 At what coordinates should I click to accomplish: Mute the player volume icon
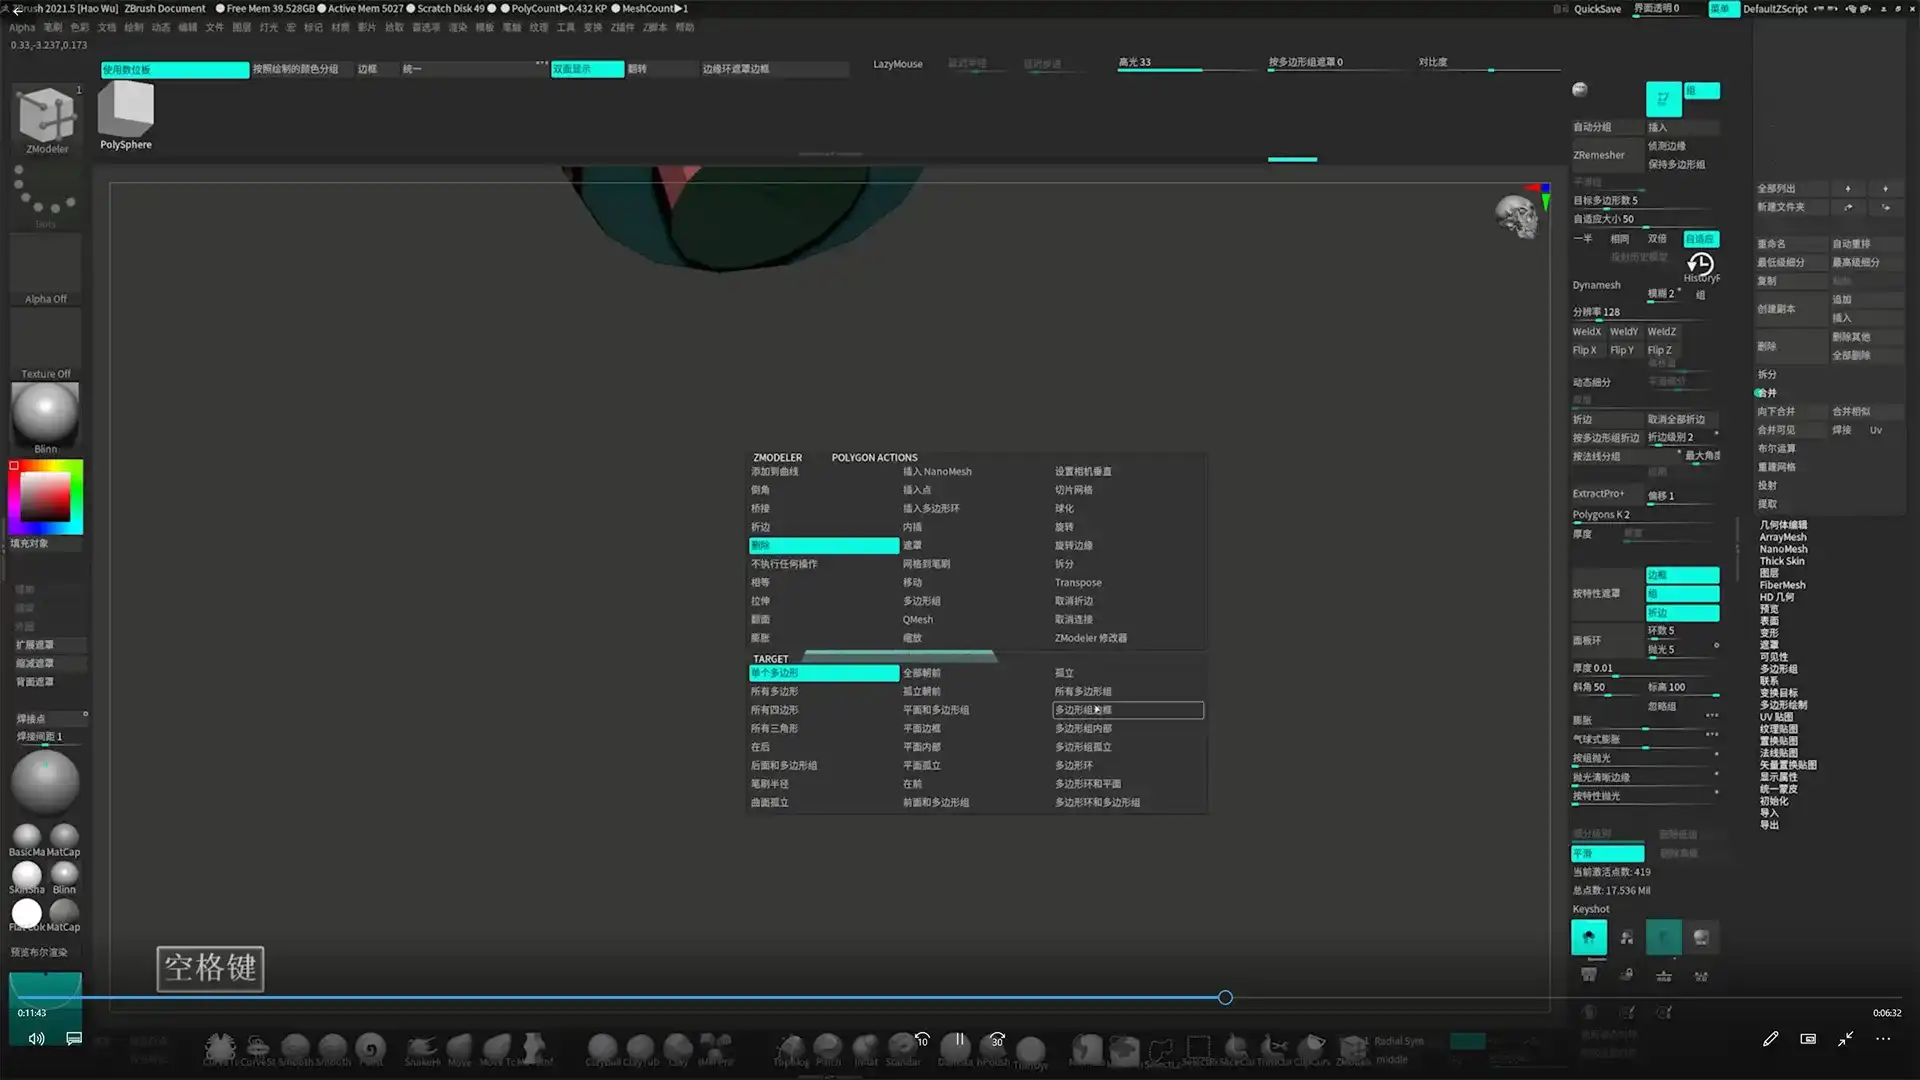[x=36, y=1039]
